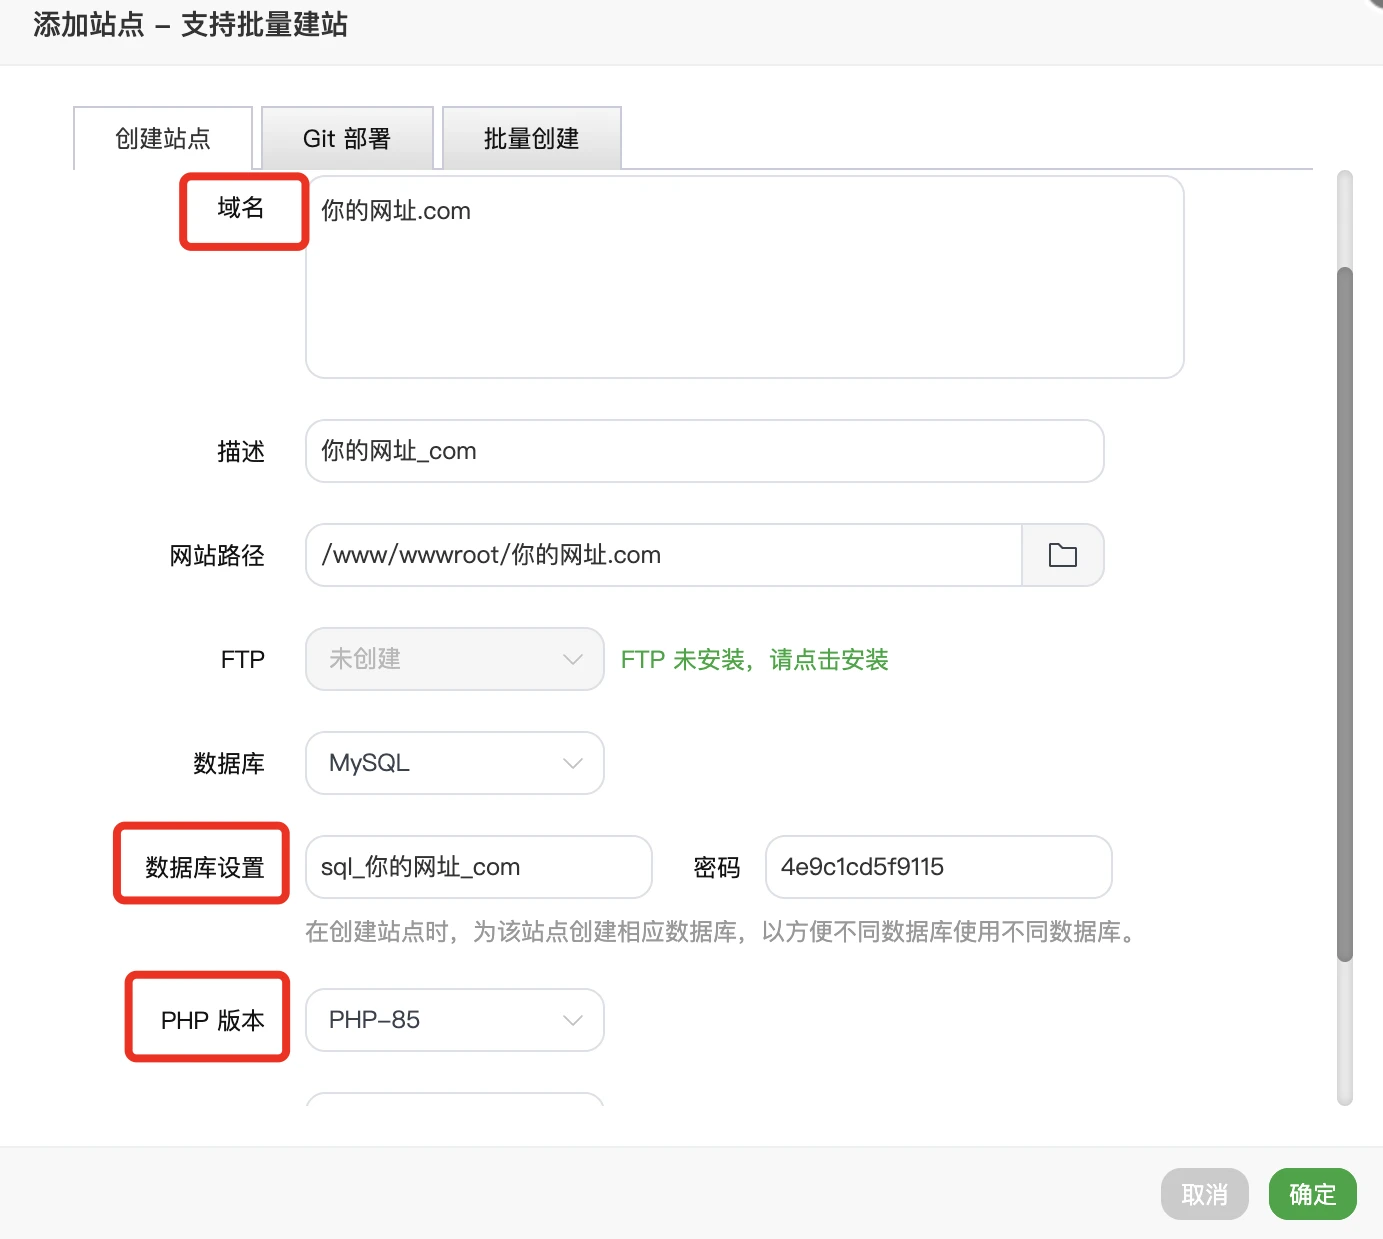Screen dimensions: 1383x1239
Task: Select the 描述 description field
Action: 703,451
